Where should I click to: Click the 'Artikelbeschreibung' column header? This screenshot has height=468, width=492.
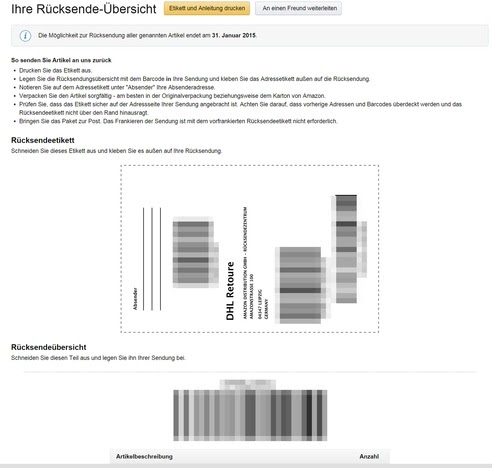[x=144, y=456]
